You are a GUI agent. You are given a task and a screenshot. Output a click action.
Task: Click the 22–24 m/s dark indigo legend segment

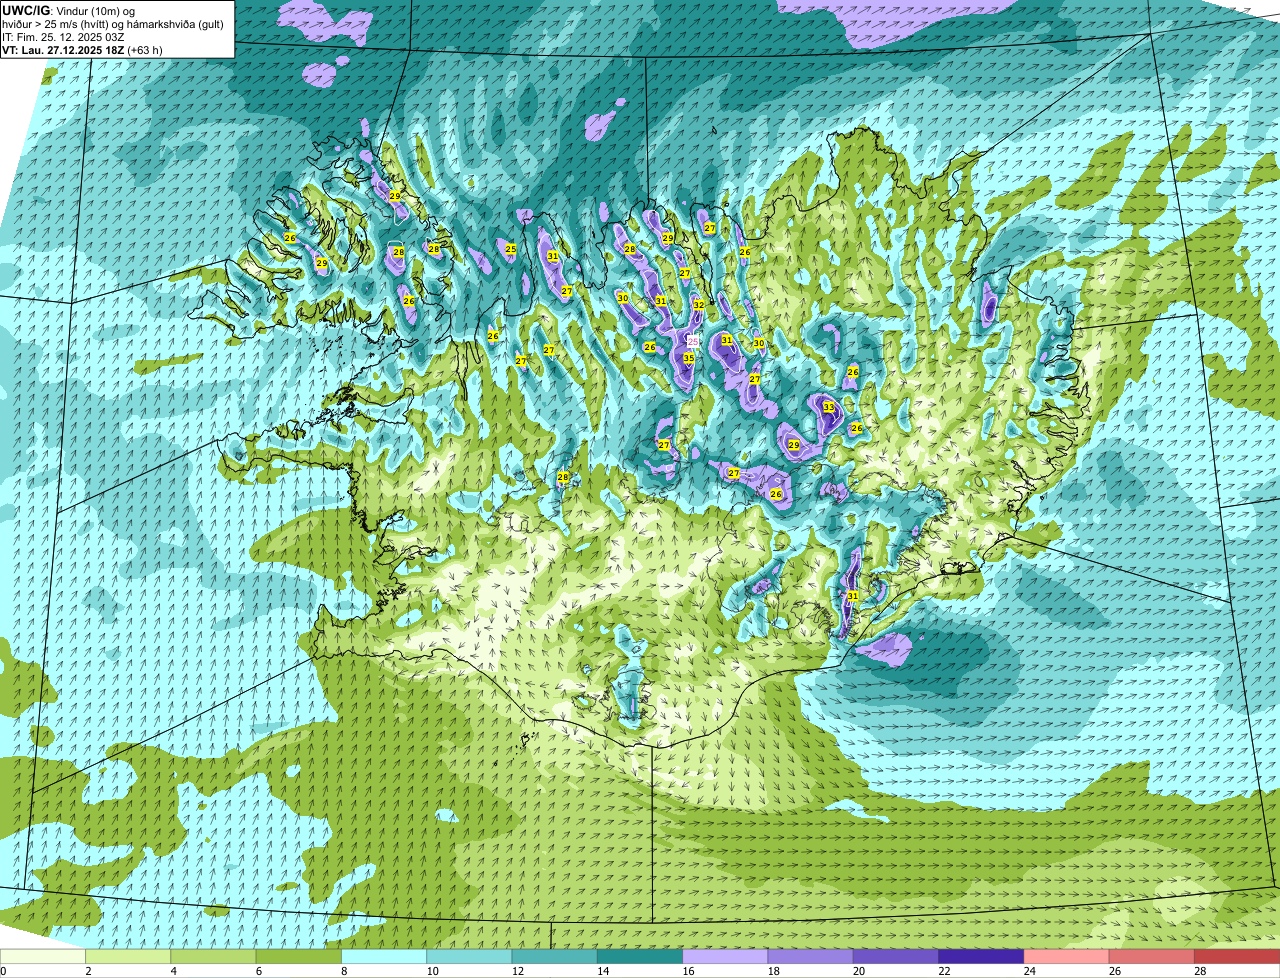point(981,956)
